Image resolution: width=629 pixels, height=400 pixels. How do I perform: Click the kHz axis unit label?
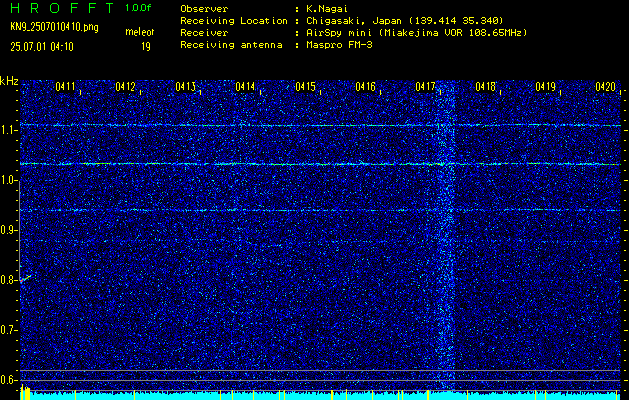[x=9, y=81]
